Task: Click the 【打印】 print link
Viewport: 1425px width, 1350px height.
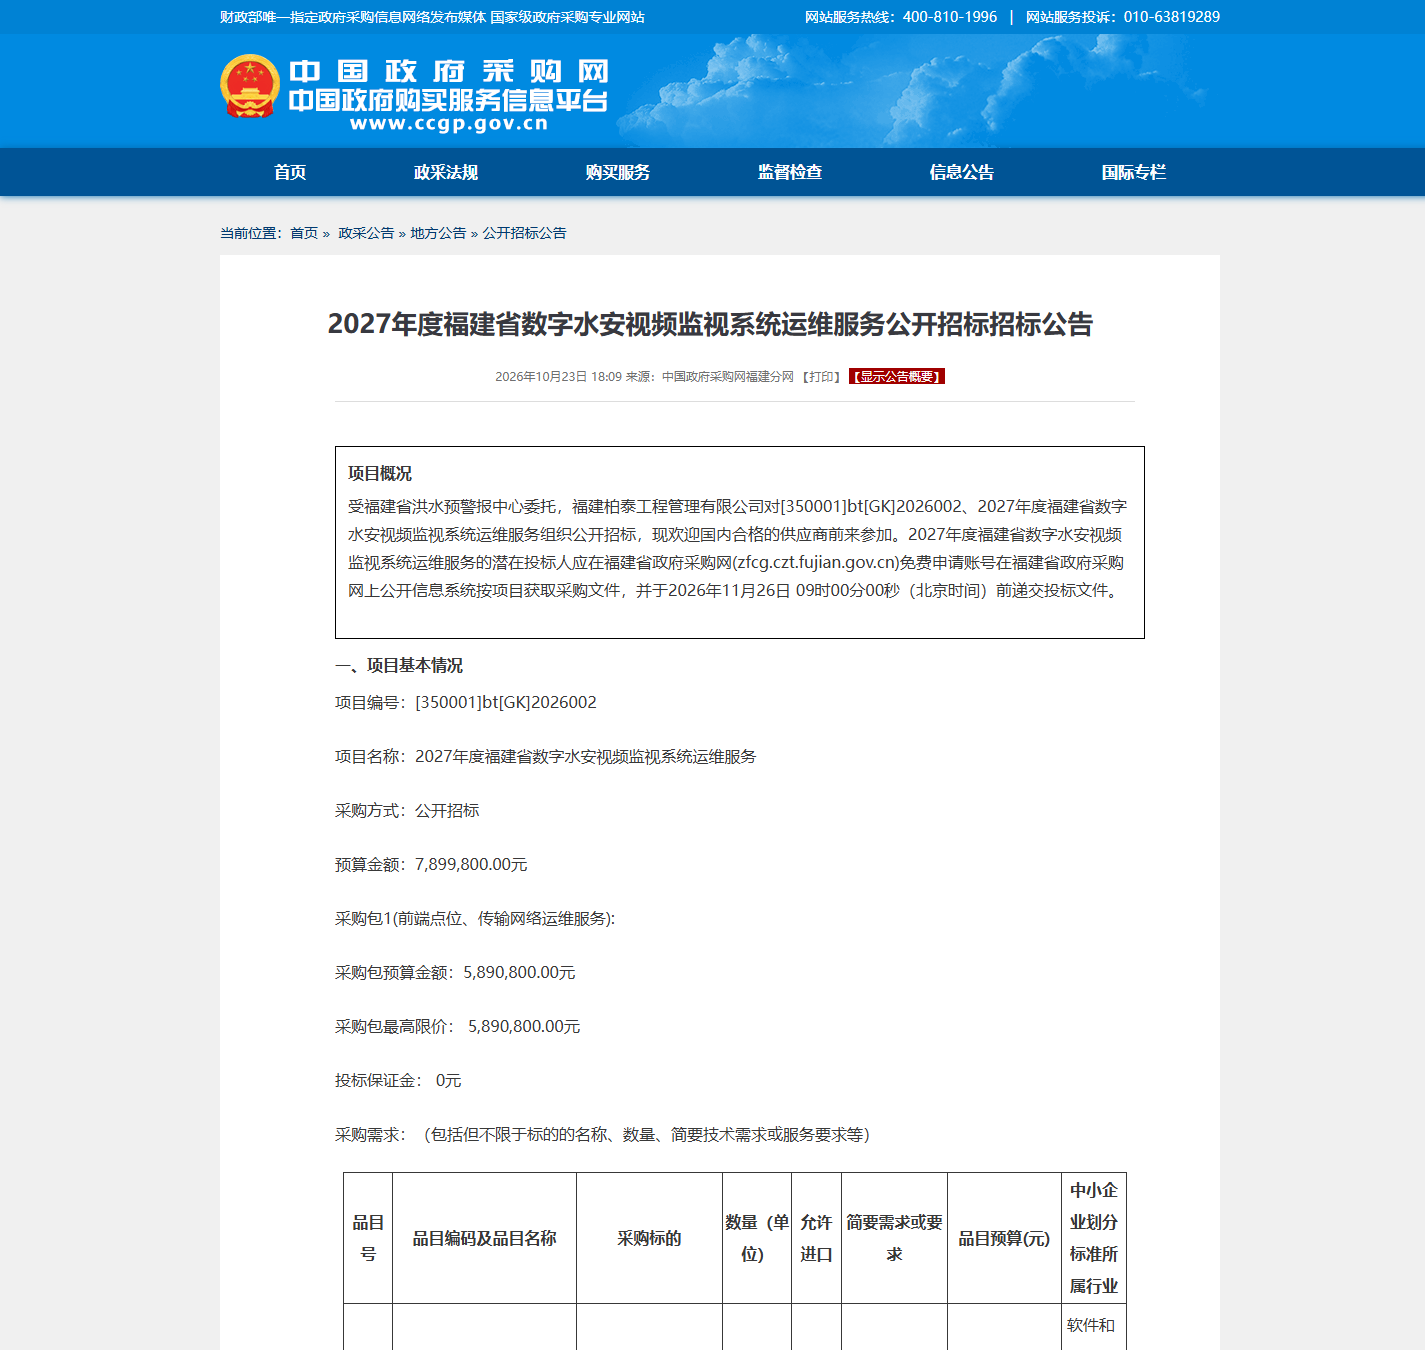Action: [x=821, y=377]
